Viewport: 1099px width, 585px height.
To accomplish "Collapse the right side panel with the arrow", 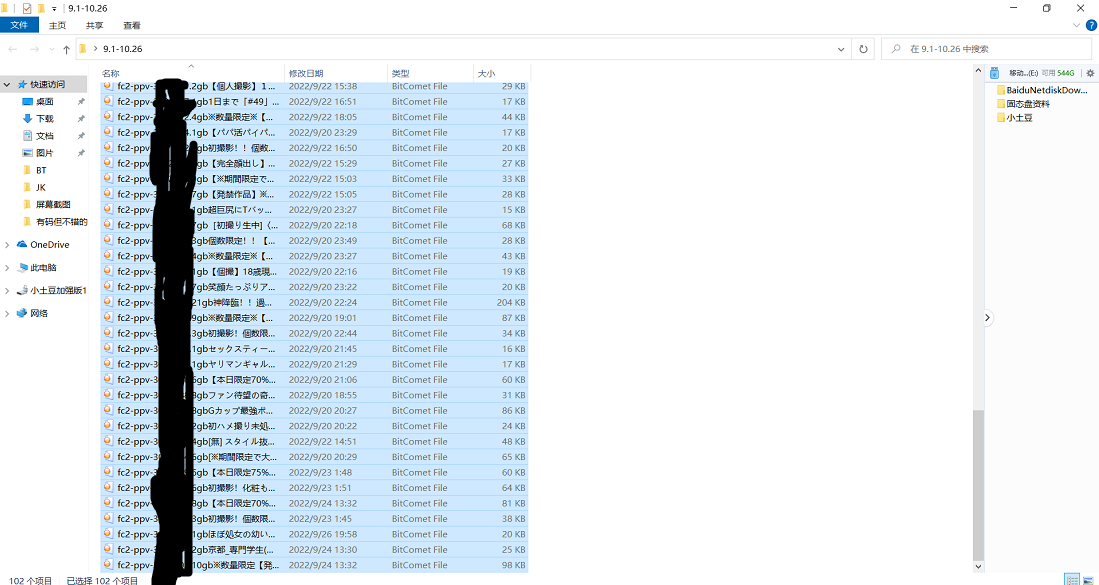I will point(988,317).
